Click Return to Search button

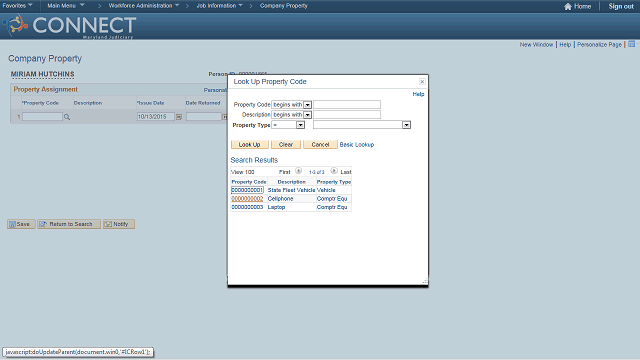point(69,224)
